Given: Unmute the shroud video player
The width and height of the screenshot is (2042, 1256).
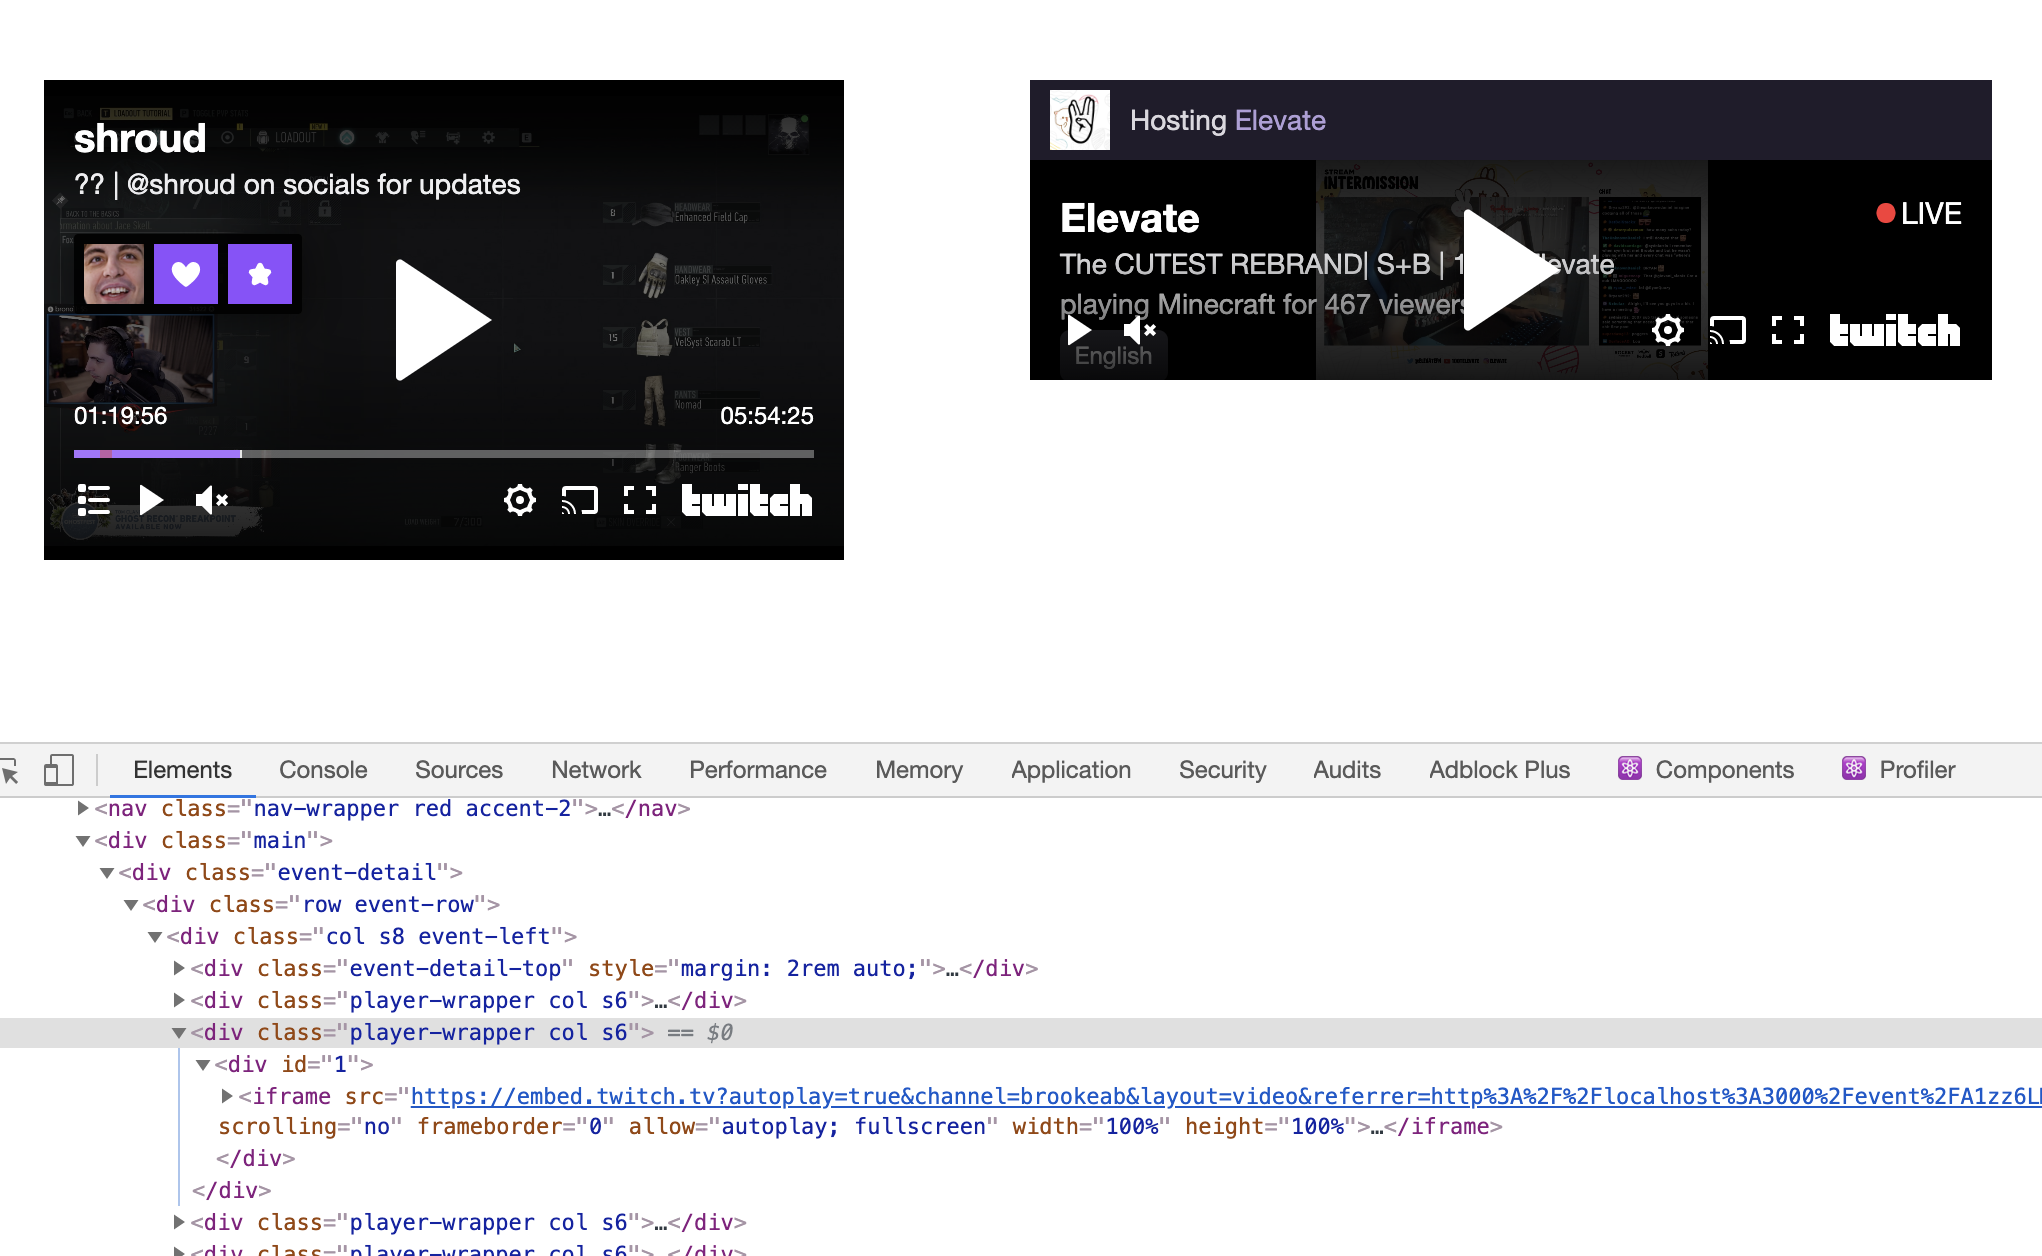Looking at the screenshot, I should coord(211,500).
